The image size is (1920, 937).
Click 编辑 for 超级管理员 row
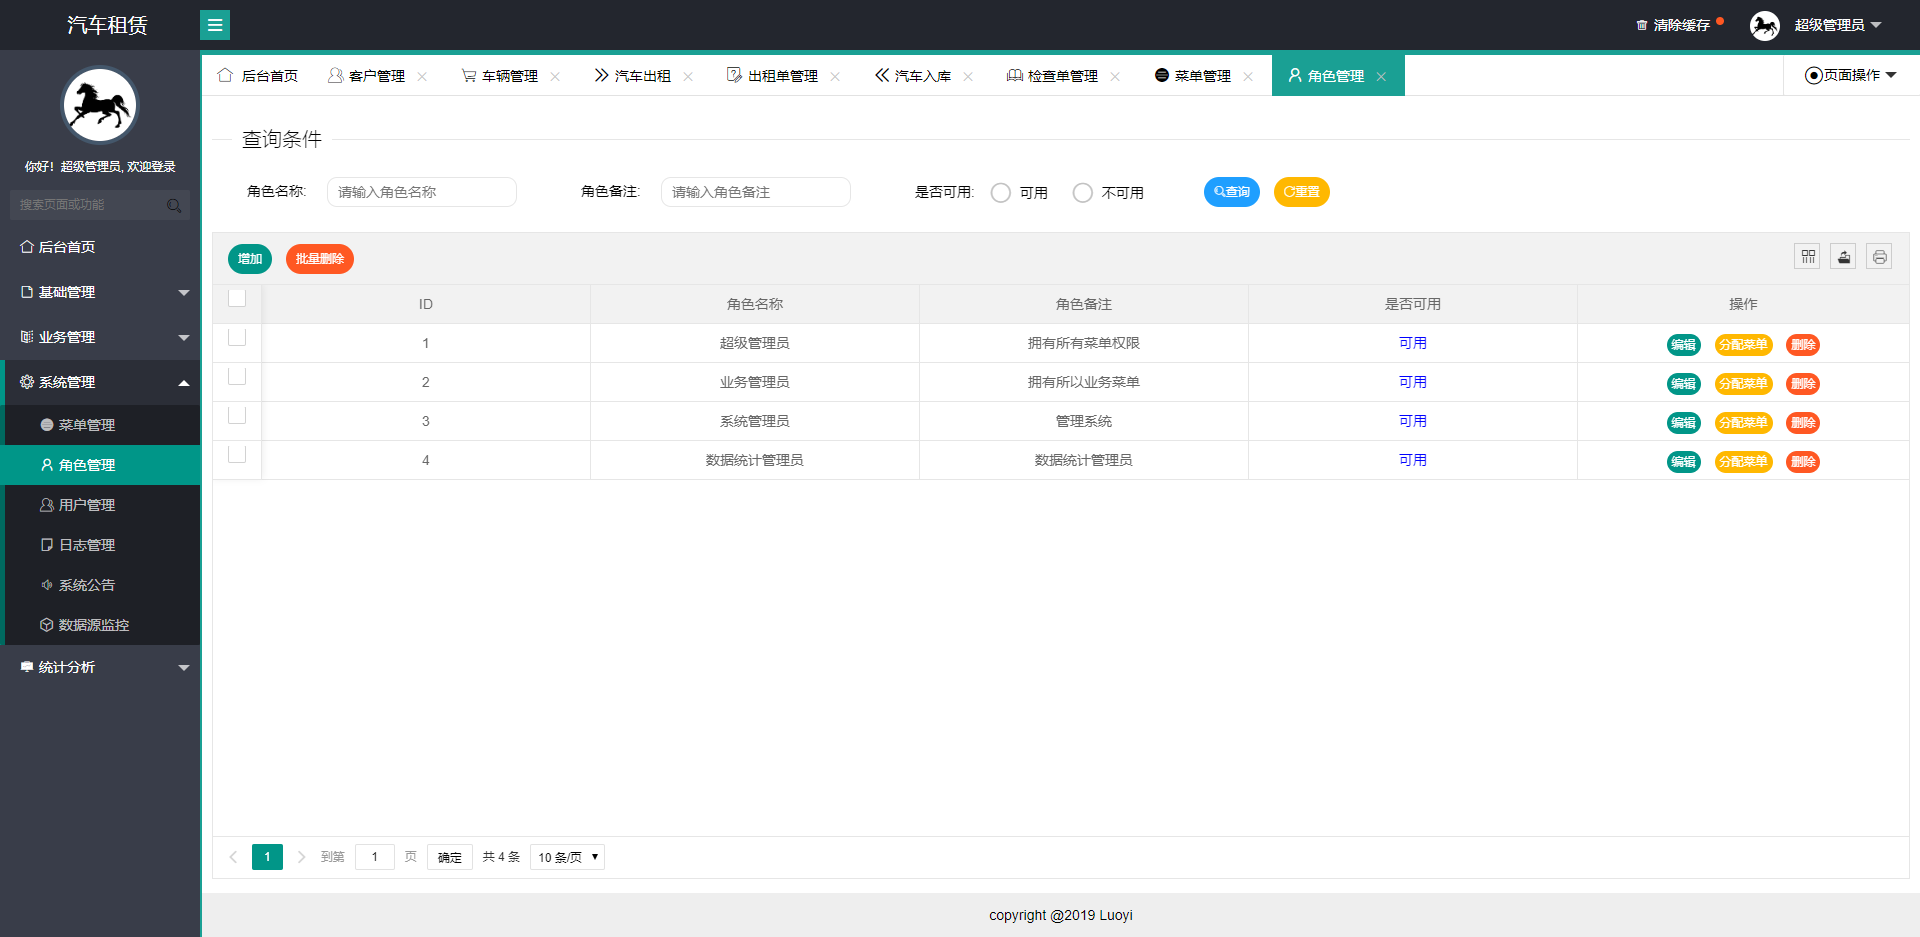(1684, 345)
